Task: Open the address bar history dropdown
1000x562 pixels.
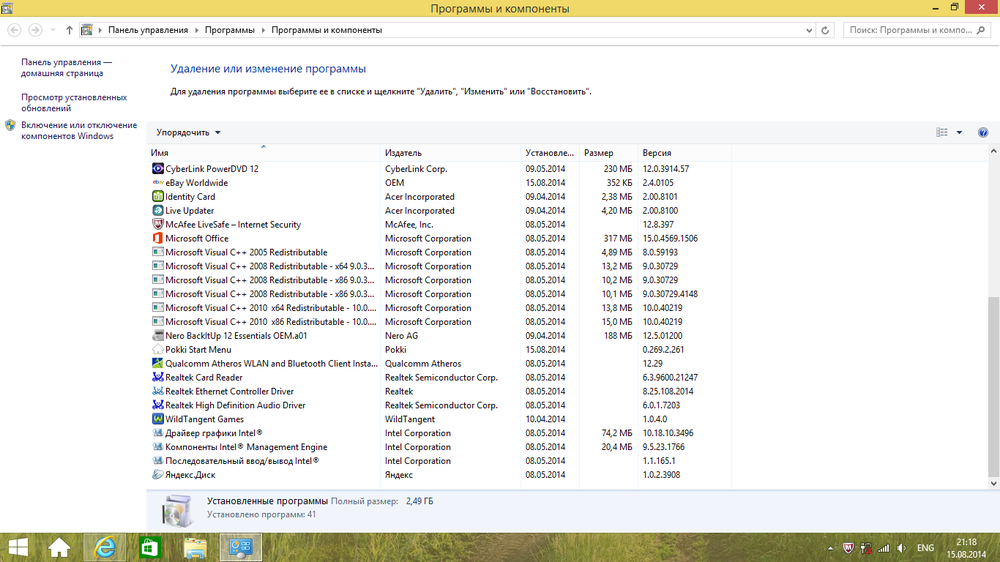Action: (x=809, y=30)
